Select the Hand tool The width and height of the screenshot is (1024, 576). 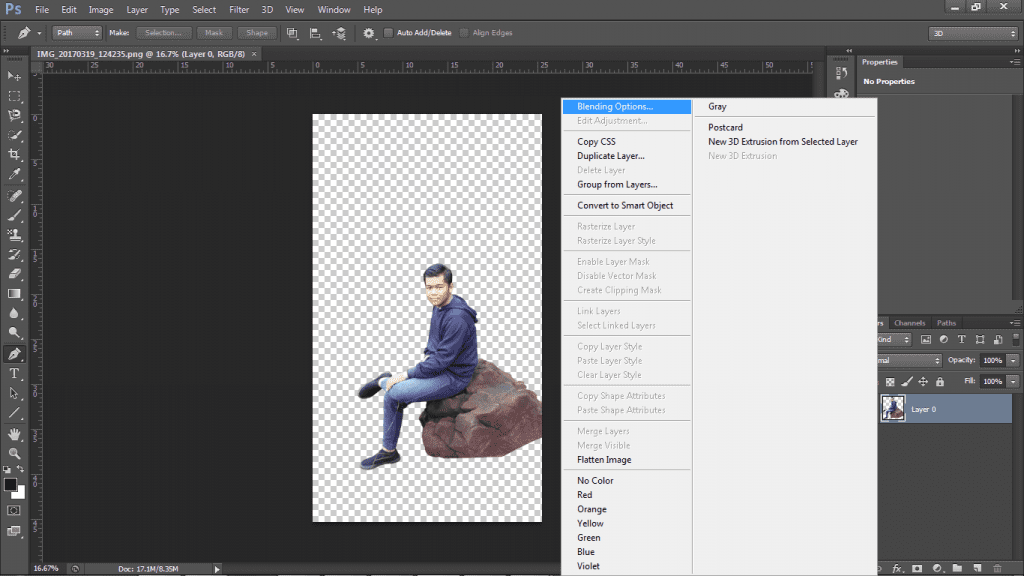[x=14, y=435]
